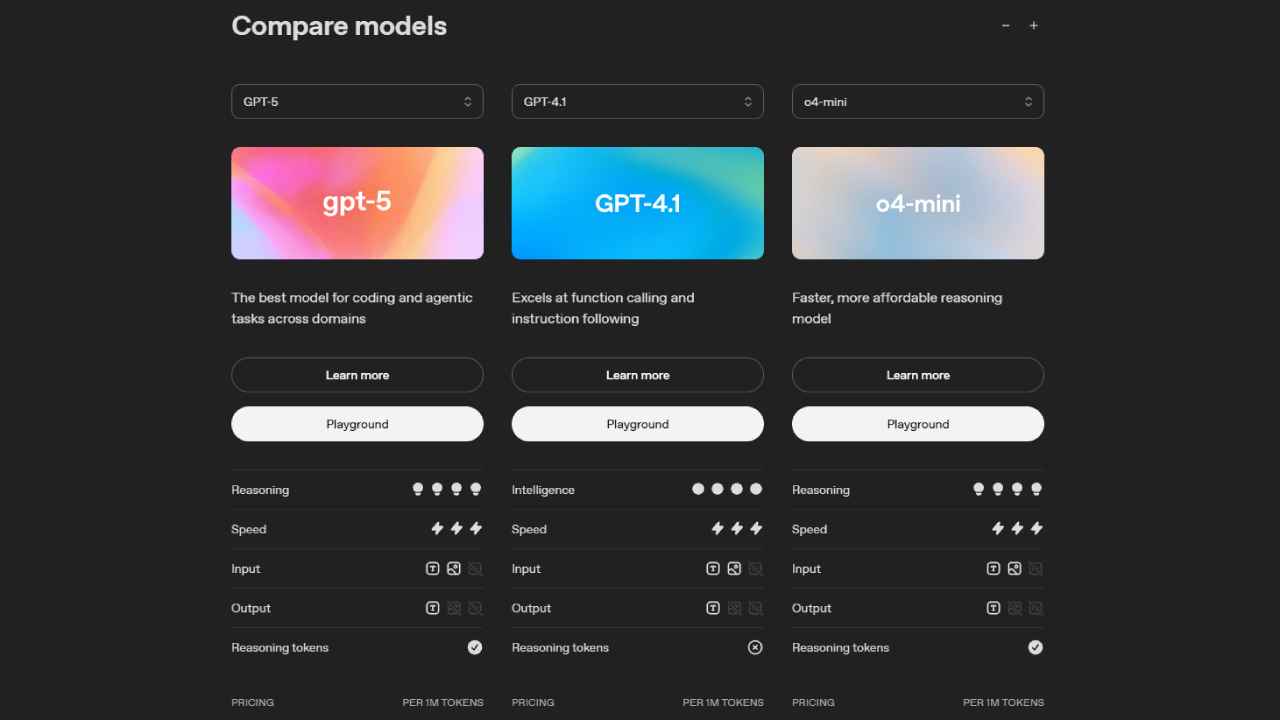
Task: Click the disabled audio input icon under GPT-5
Action: click(x=475, y=568)
